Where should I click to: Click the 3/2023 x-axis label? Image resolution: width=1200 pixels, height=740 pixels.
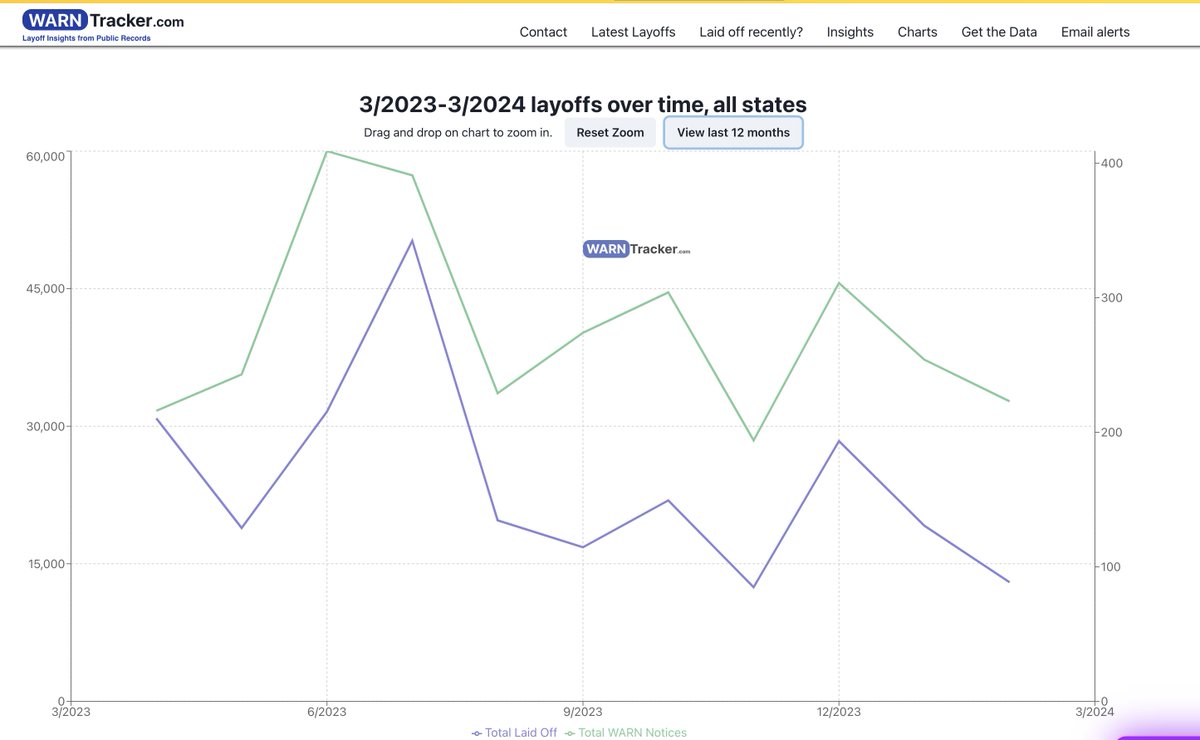(70, 712)
